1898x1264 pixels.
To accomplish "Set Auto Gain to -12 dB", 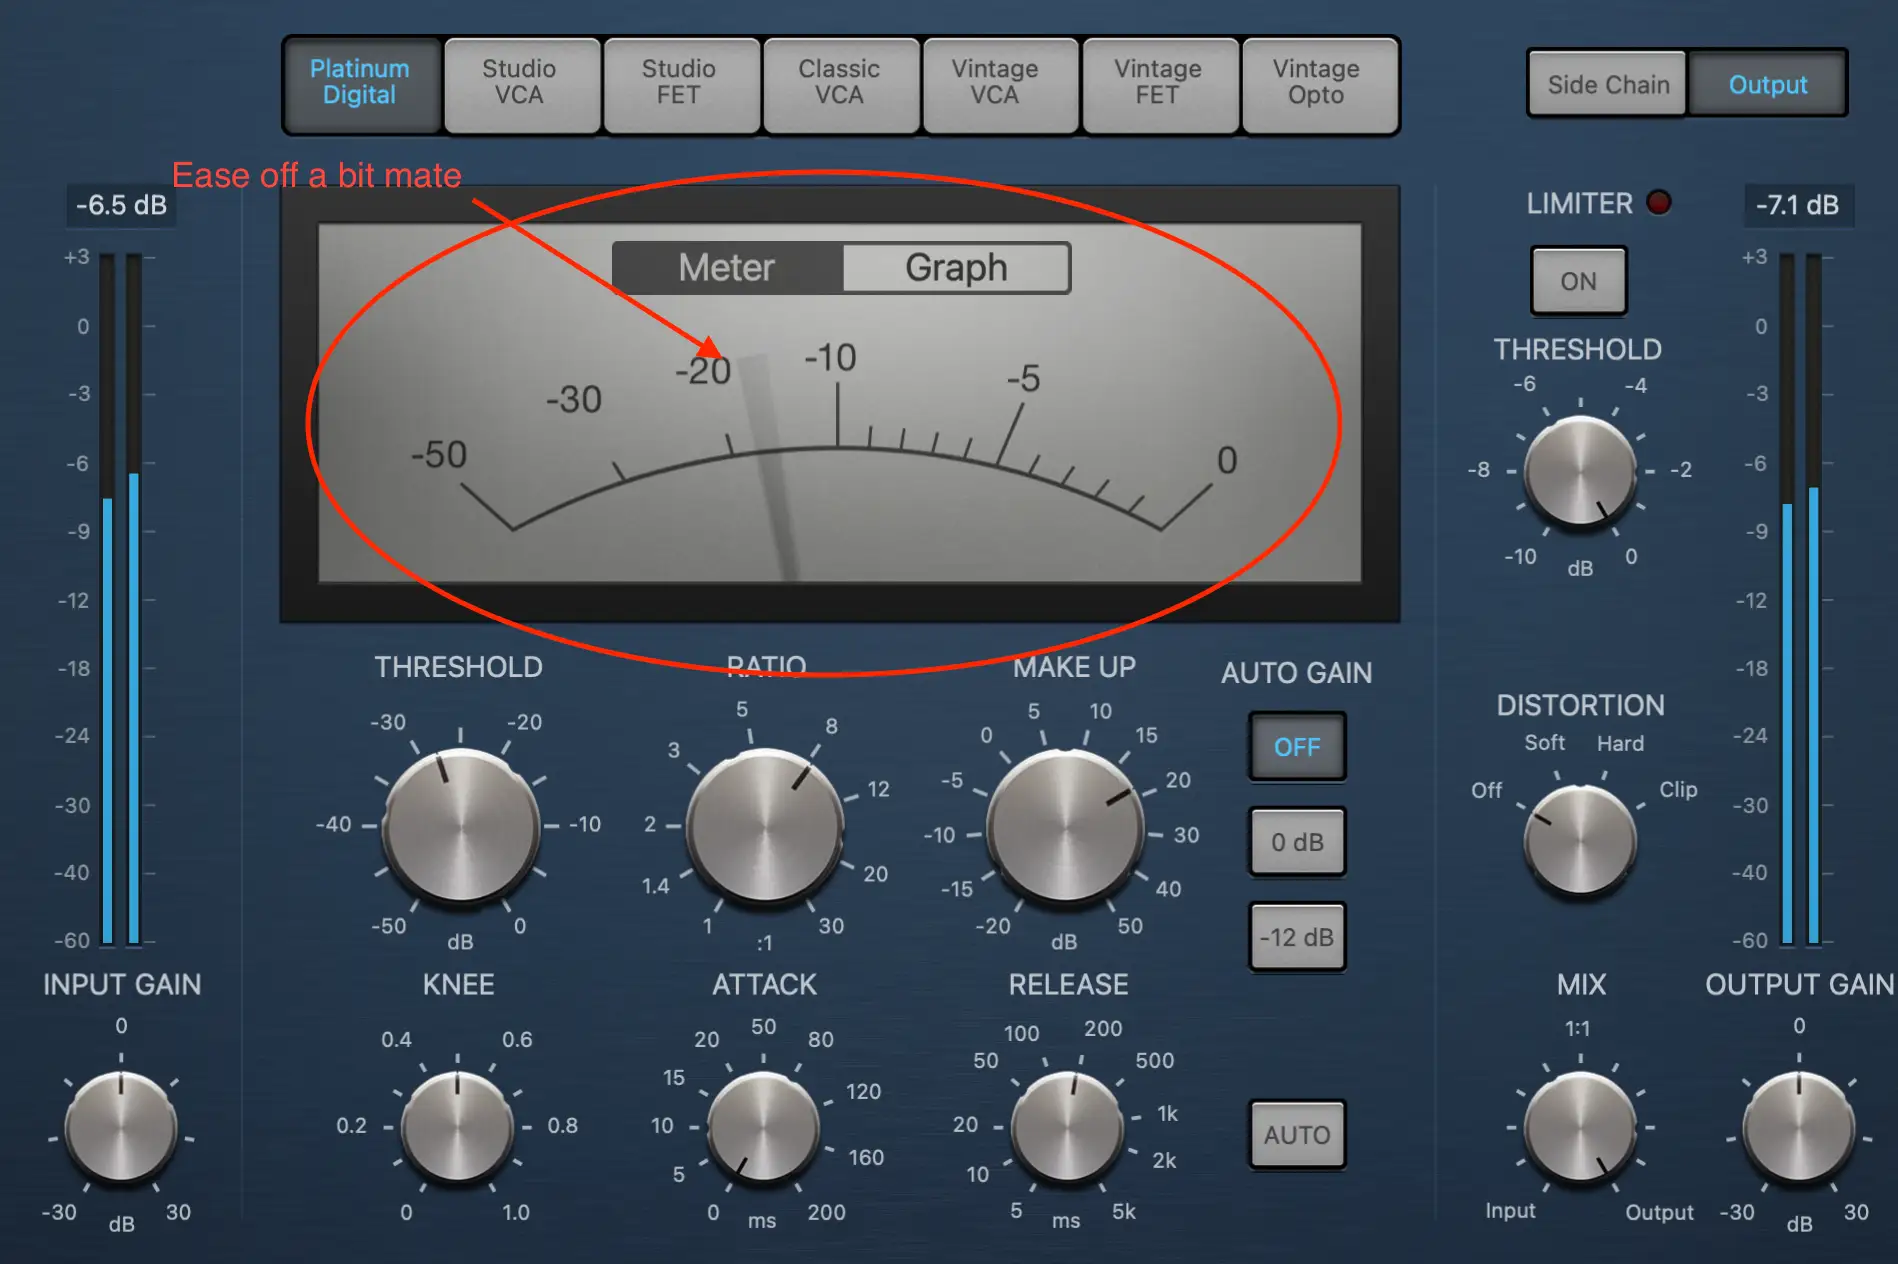I will coord(1297,937).
